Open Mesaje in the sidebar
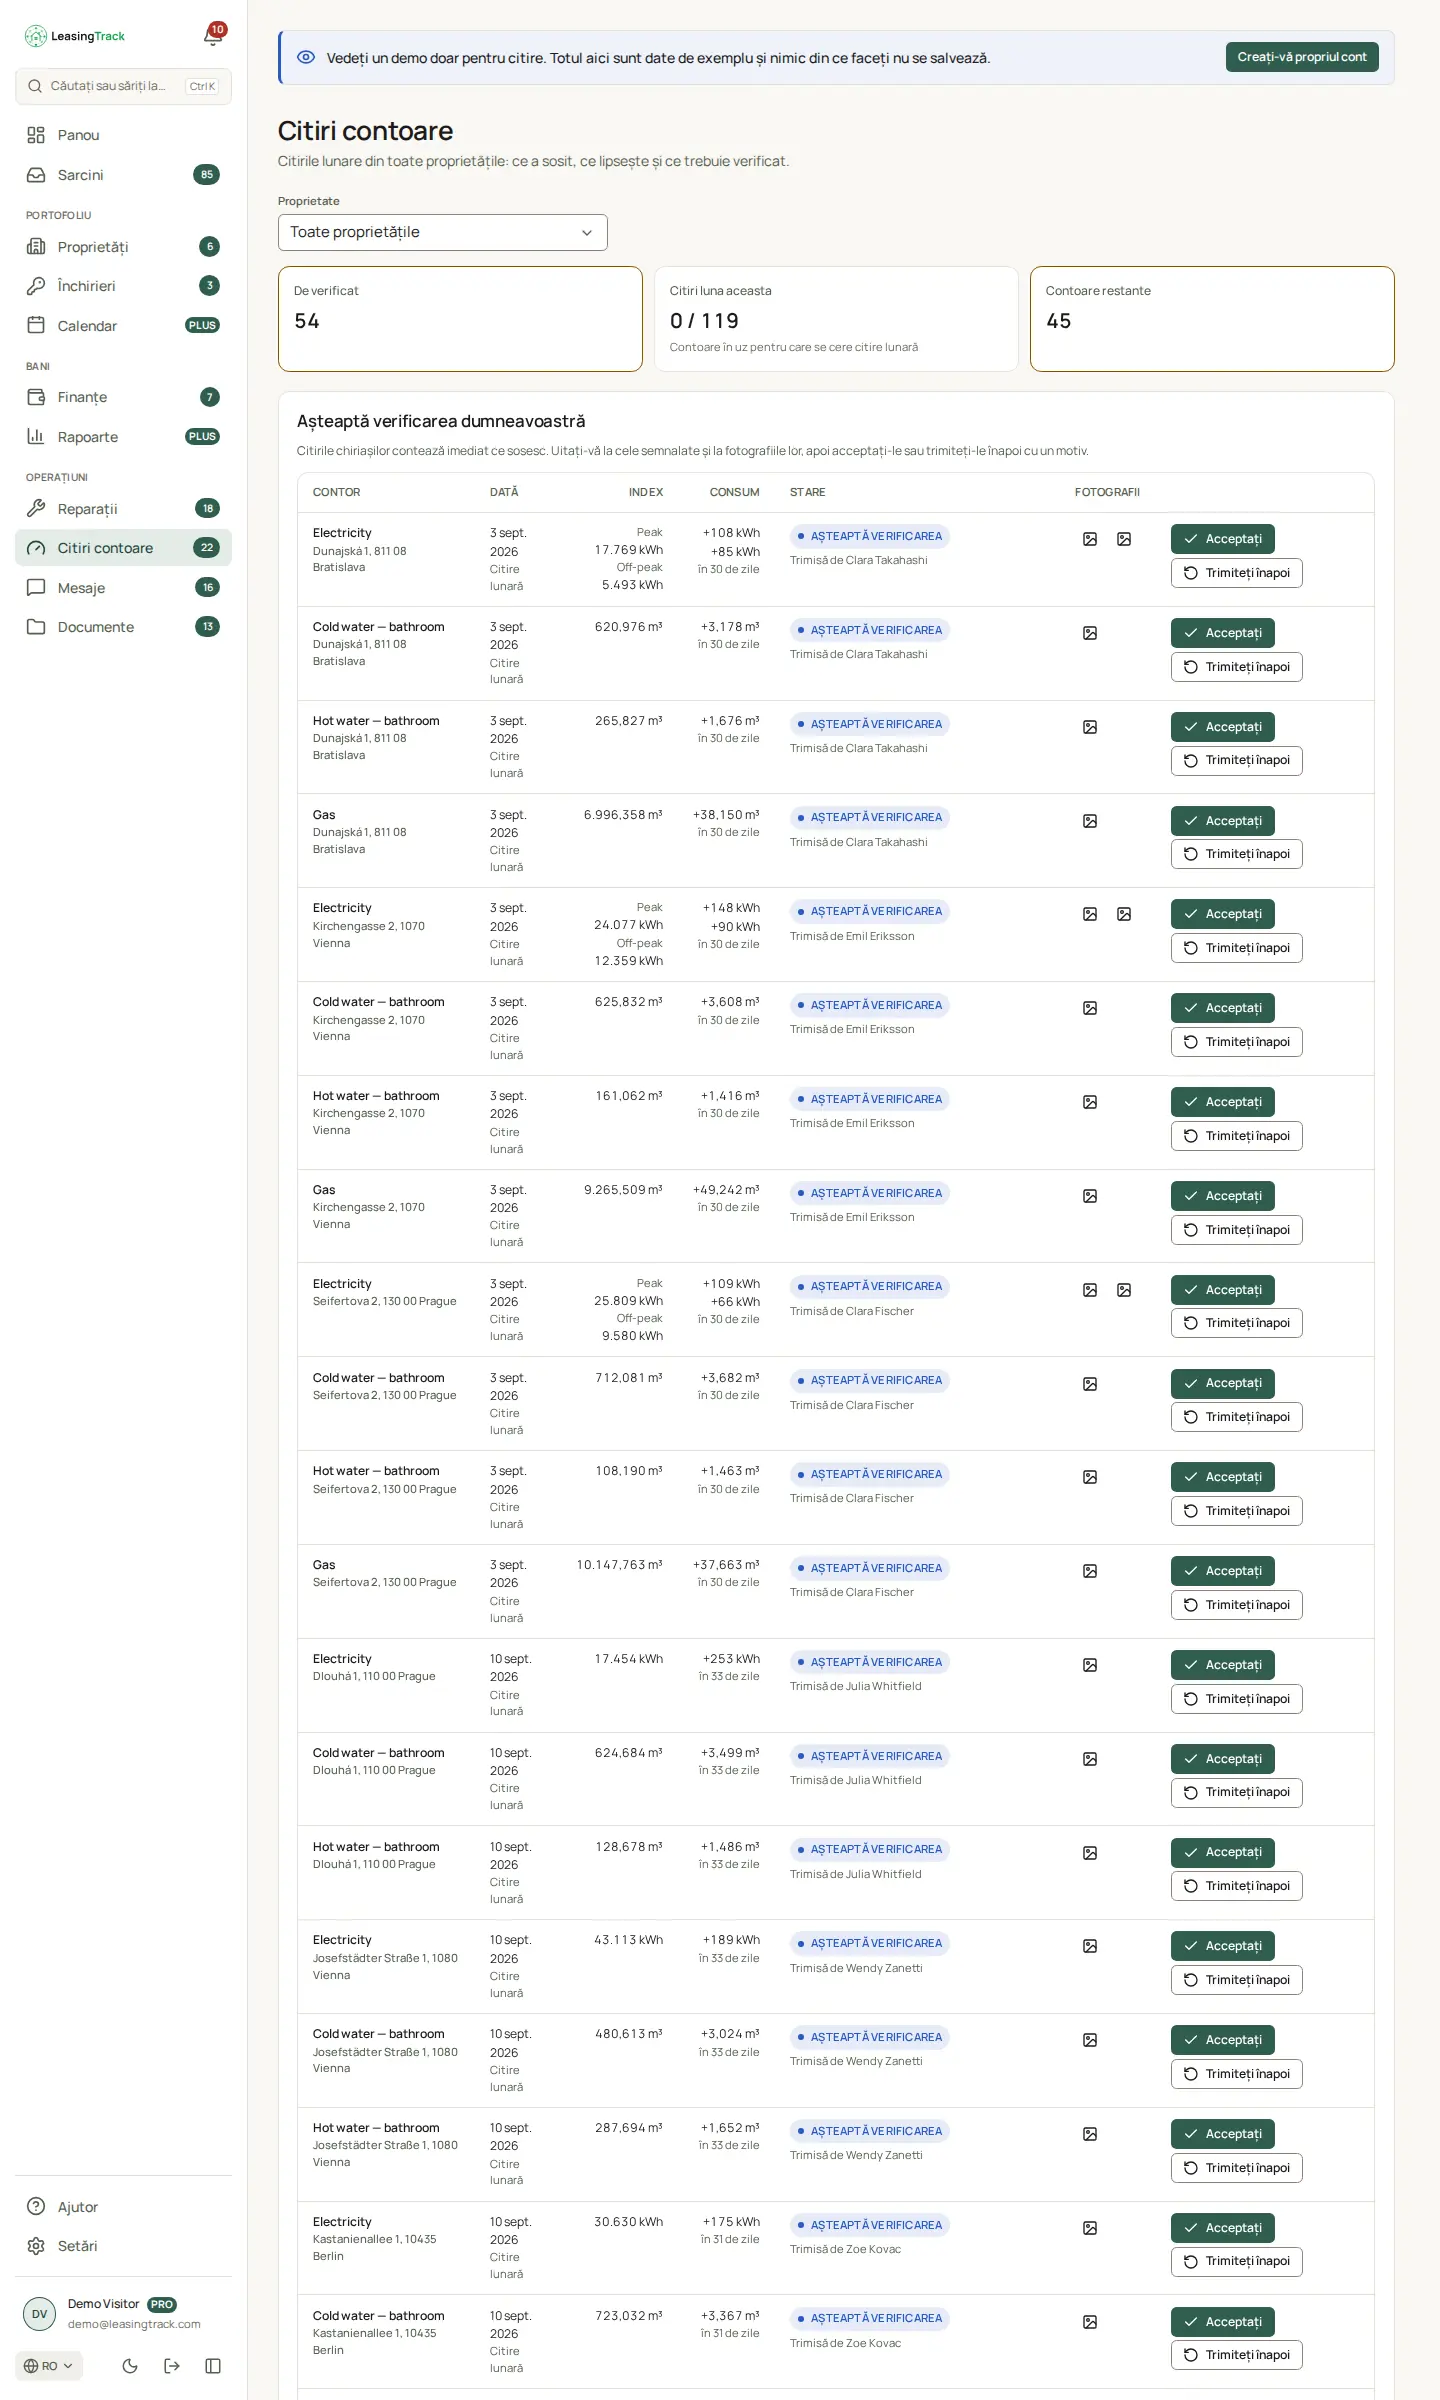The height and width of the screenshot is (2400, 1440). [x=123, y=588]
